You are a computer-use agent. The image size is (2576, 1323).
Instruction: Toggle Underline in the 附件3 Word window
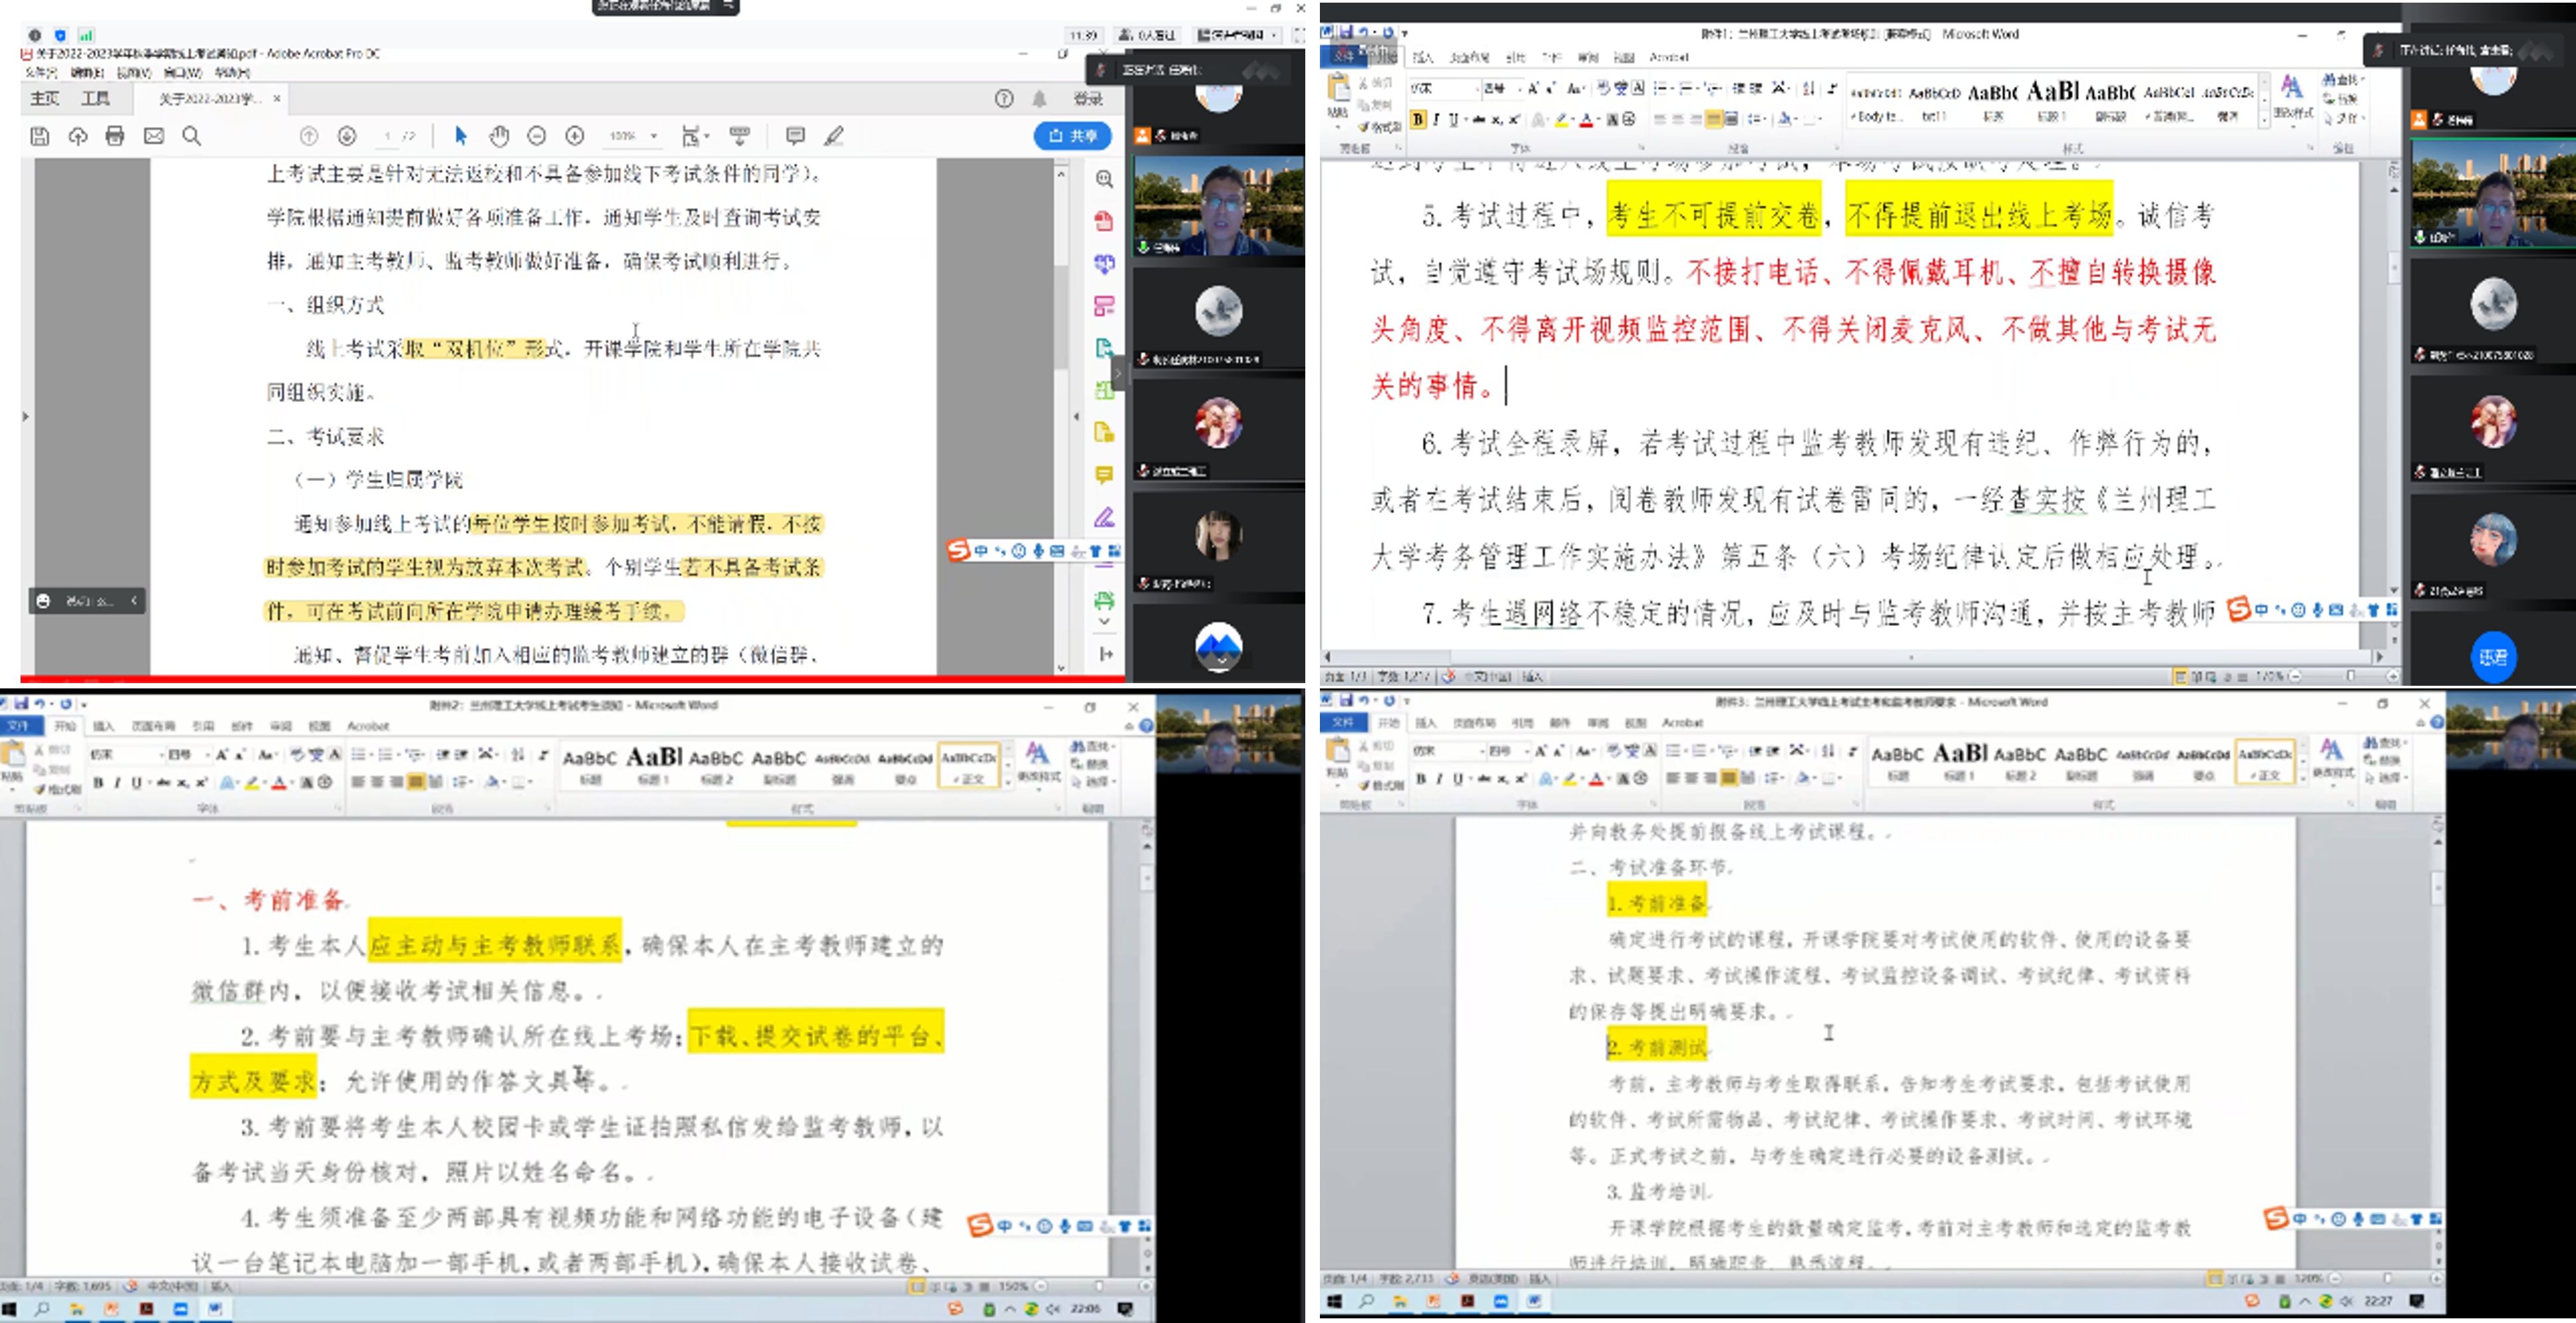(x=1458, y=779)
